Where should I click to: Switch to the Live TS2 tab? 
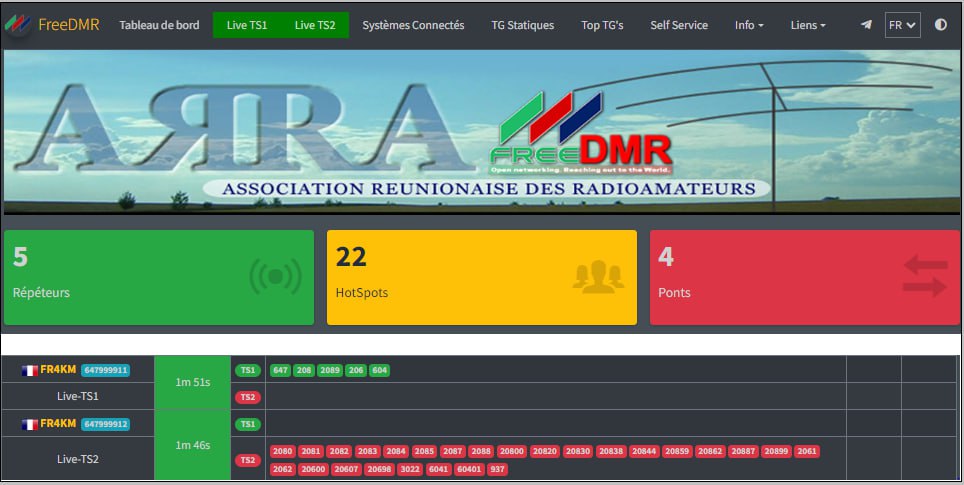click(x=315, y=25)
